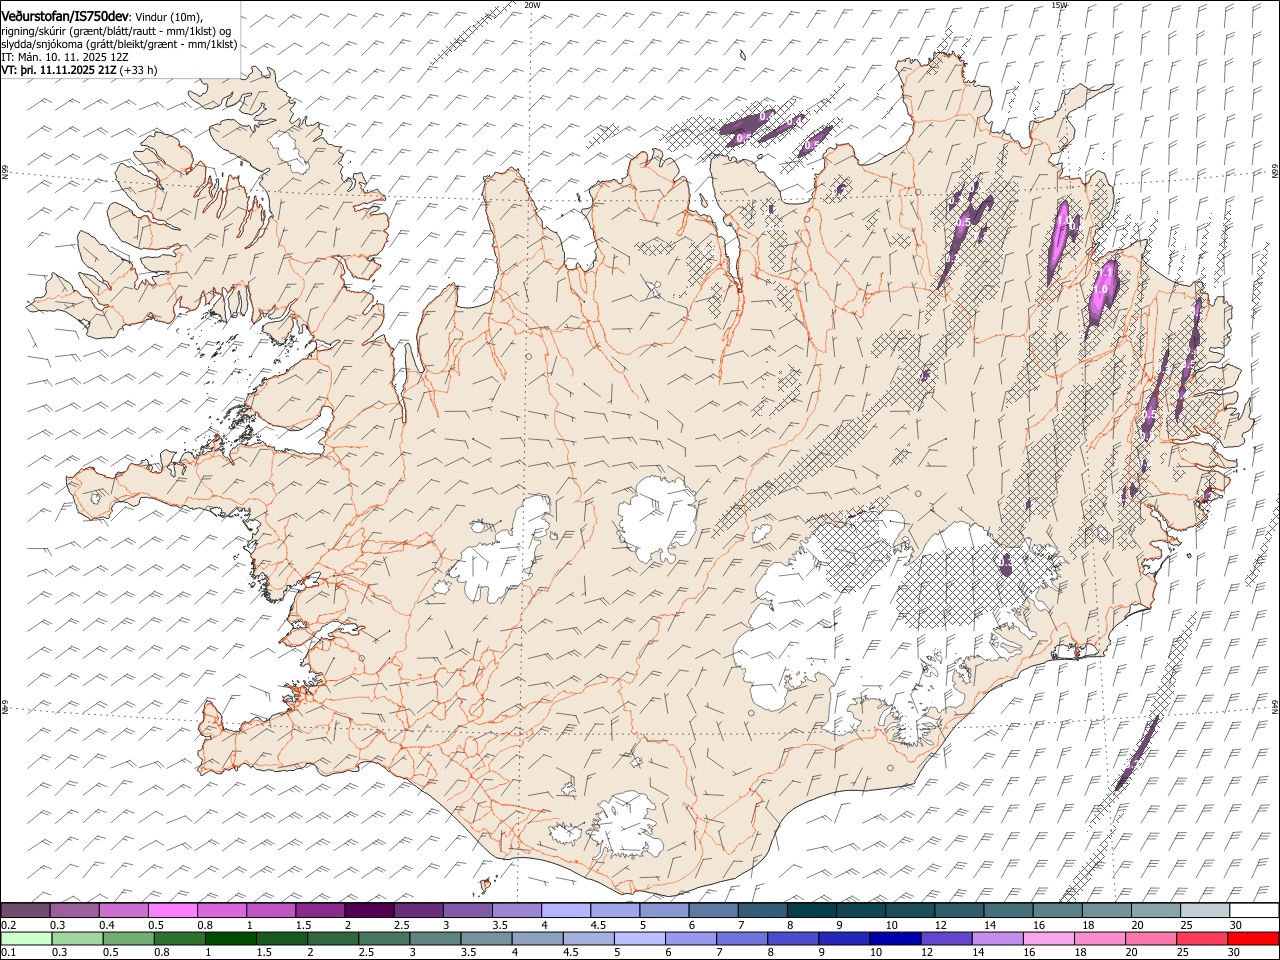Pick the bright pink top-row swatch starting at 0.5
1280x960 pixels.
[x=172, y=910]
